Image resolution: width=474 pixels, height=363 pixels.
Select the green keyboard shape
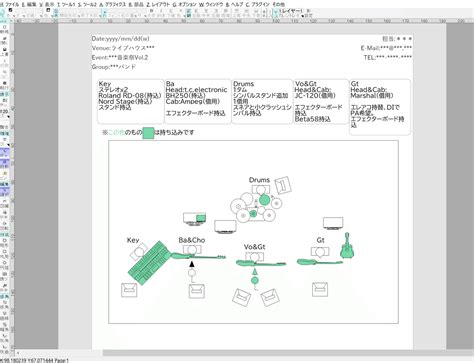150,263
